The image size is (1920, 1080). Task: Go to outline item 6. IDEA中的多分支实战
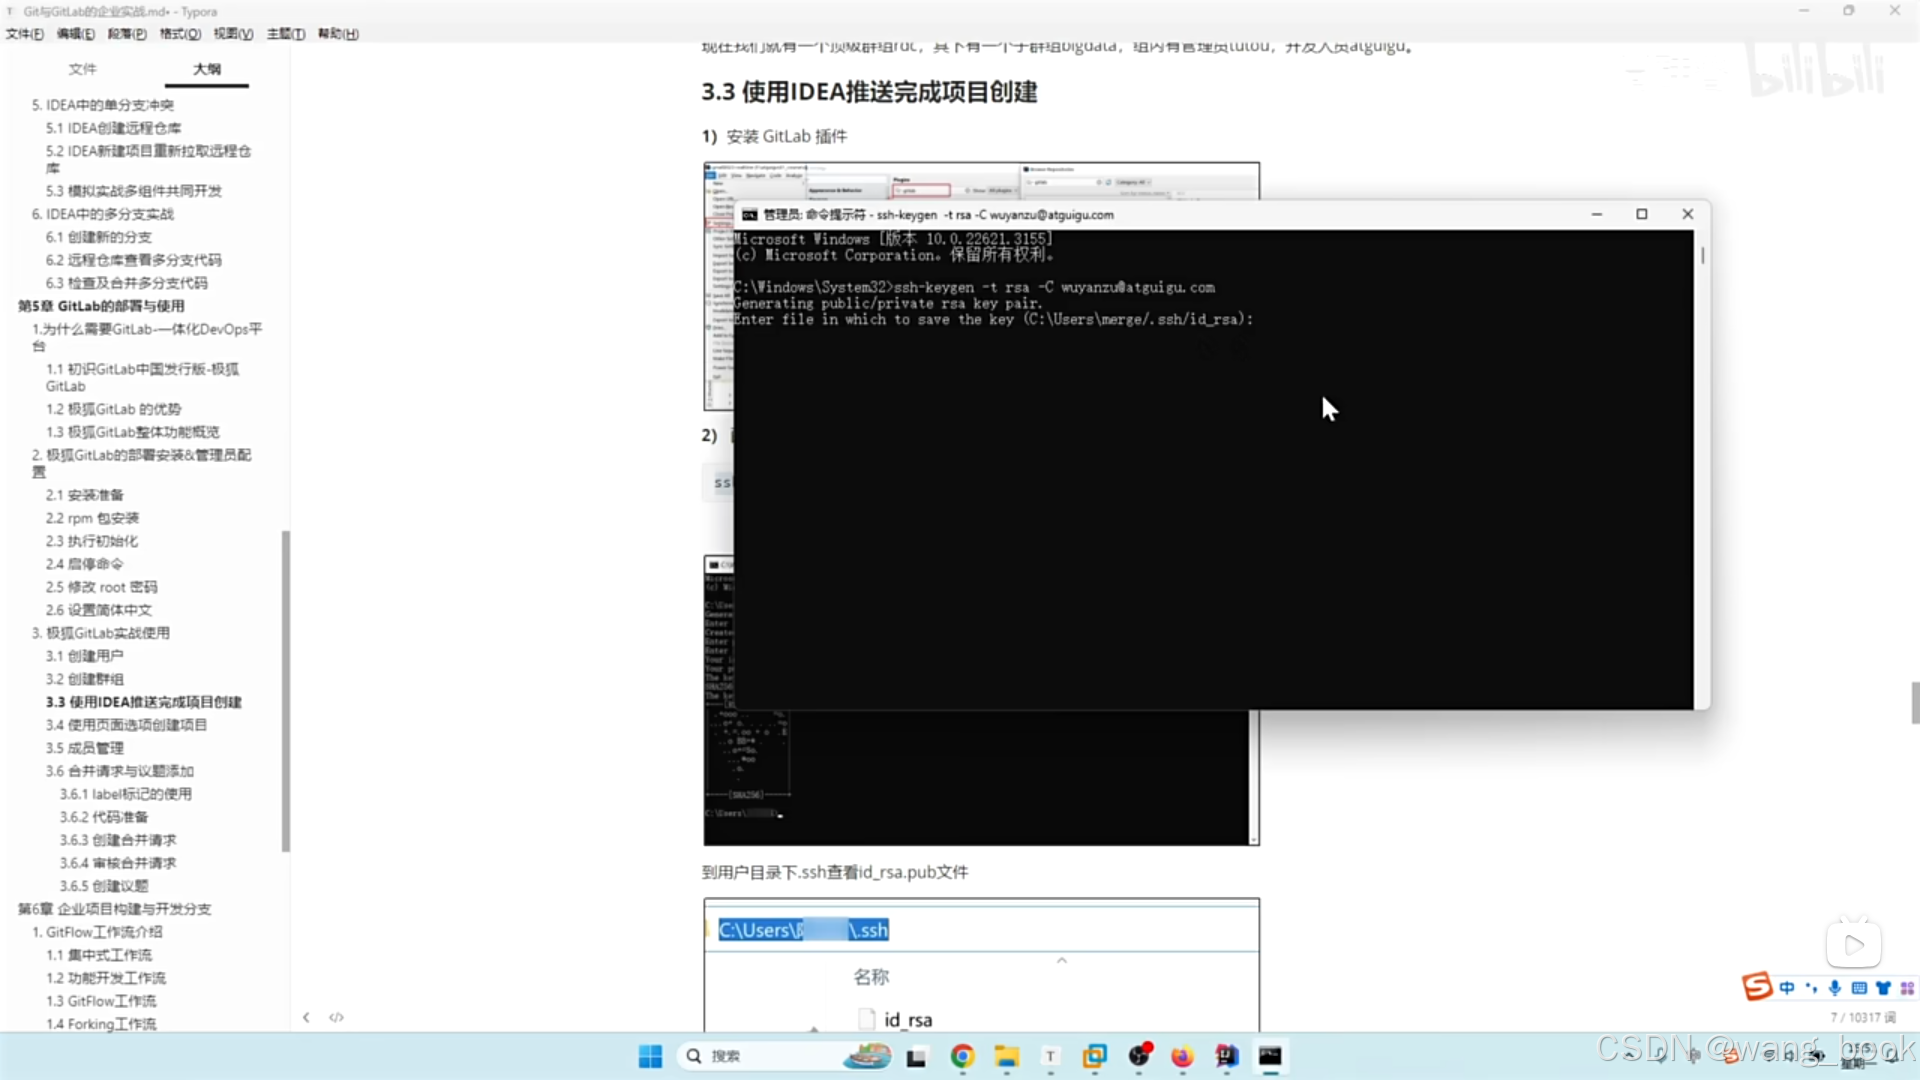pos(102,214)
